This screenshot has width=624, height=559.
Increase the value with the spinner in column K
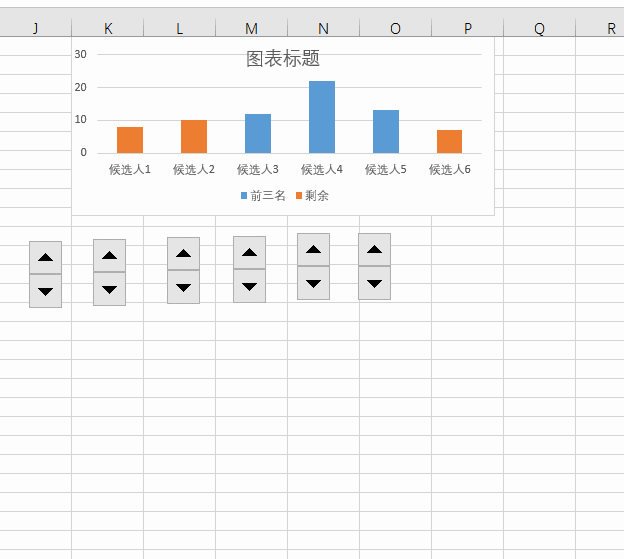point(109,255)
